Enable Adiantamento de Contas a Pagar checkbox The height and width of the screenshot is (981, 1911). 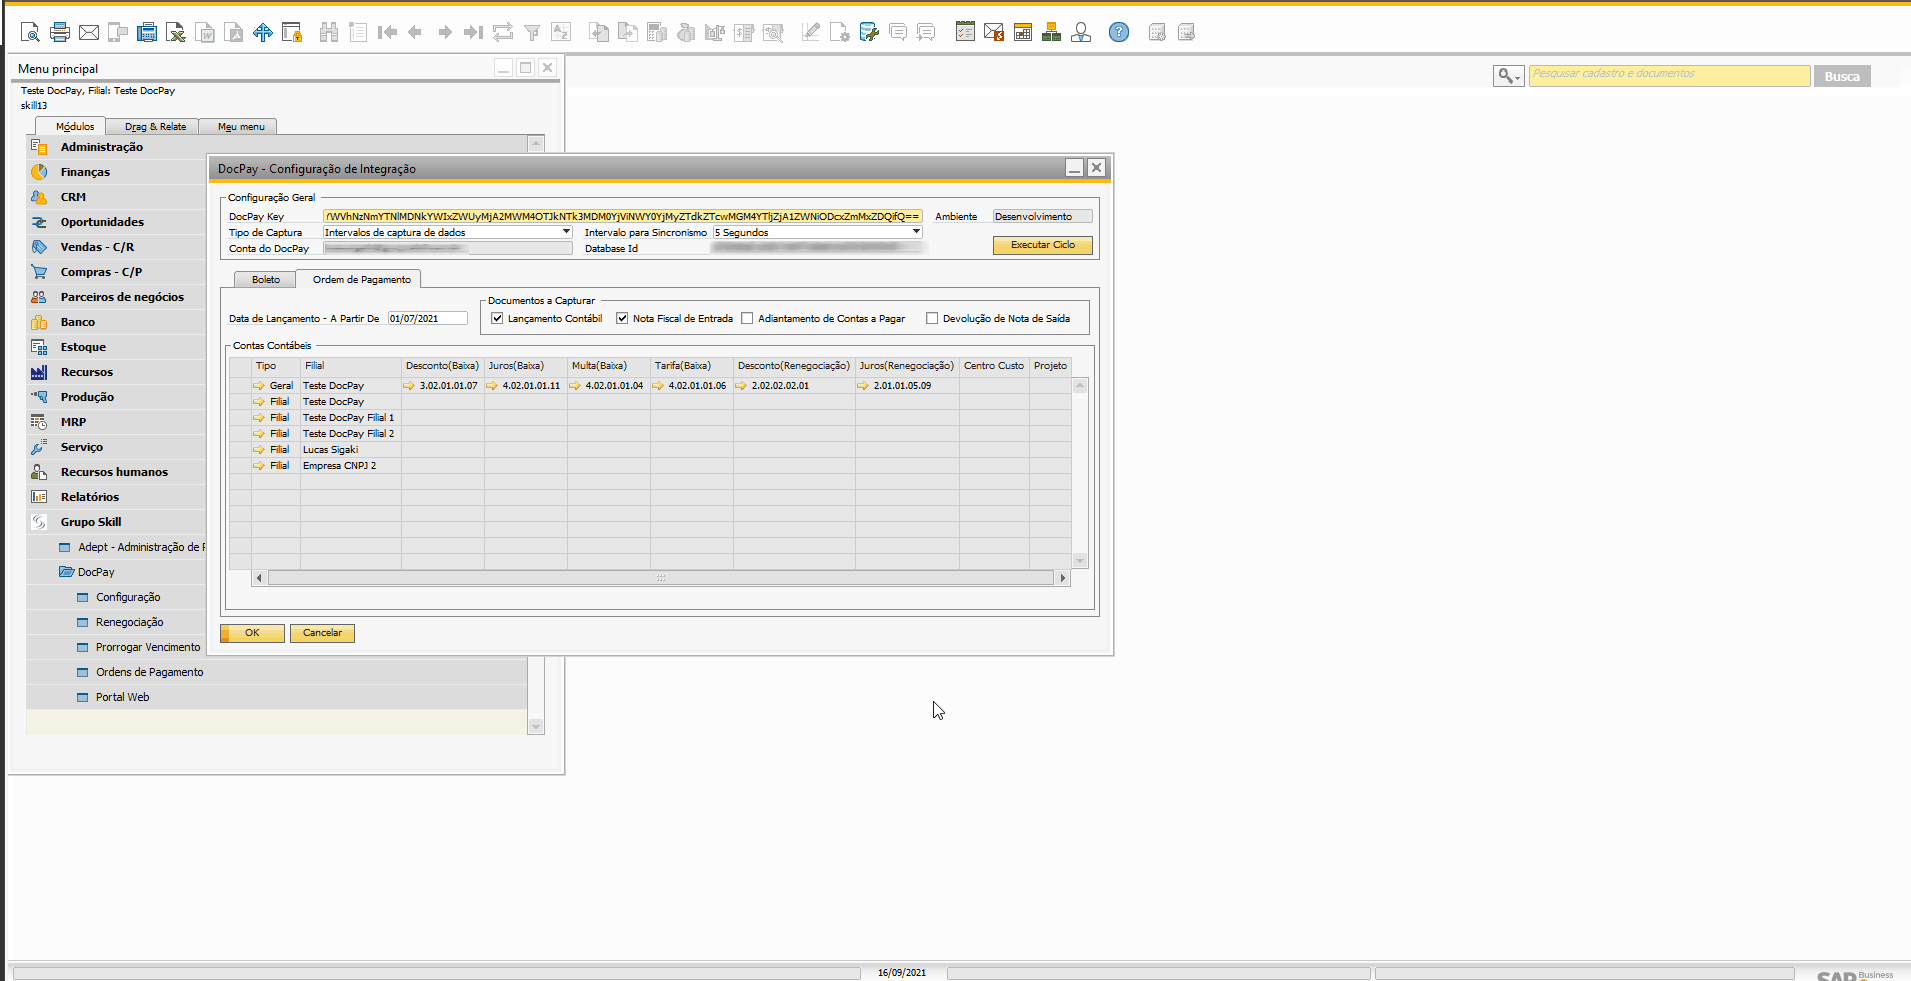pyautogui.click(x=747, y=318)
